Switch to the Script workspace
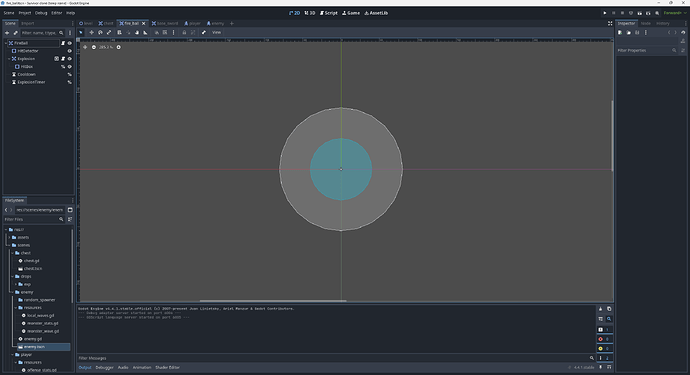The width and height of the screenshot is (690, 375). (329, 13)
